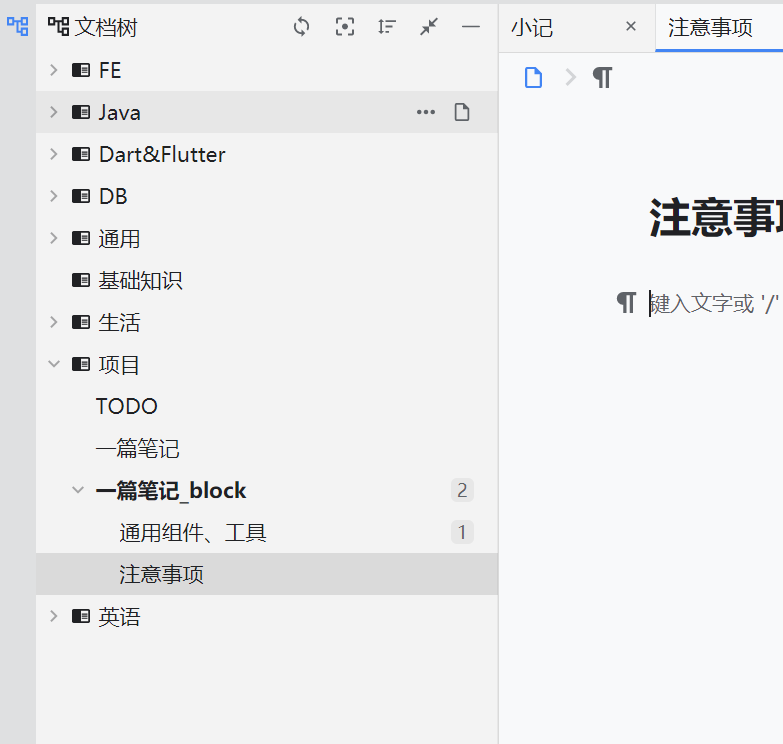Close the 小记 tab

631,26
